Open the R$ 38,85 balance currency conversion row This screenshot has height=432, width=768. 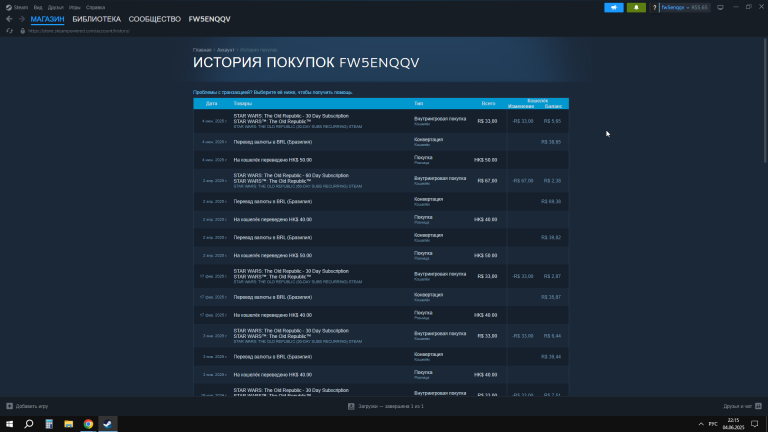381,142
